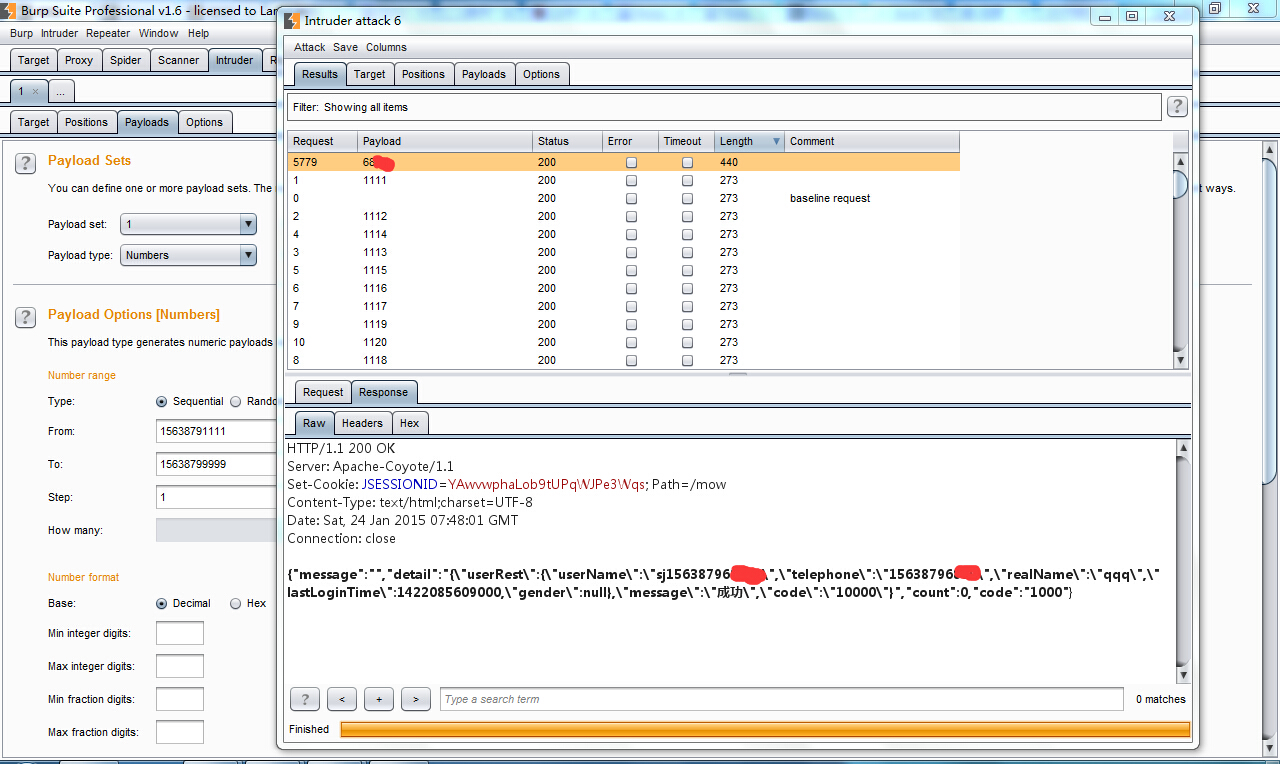Click the Payload column header
The height and width of the screenshot is (764, 1280).
pos(445,141)
